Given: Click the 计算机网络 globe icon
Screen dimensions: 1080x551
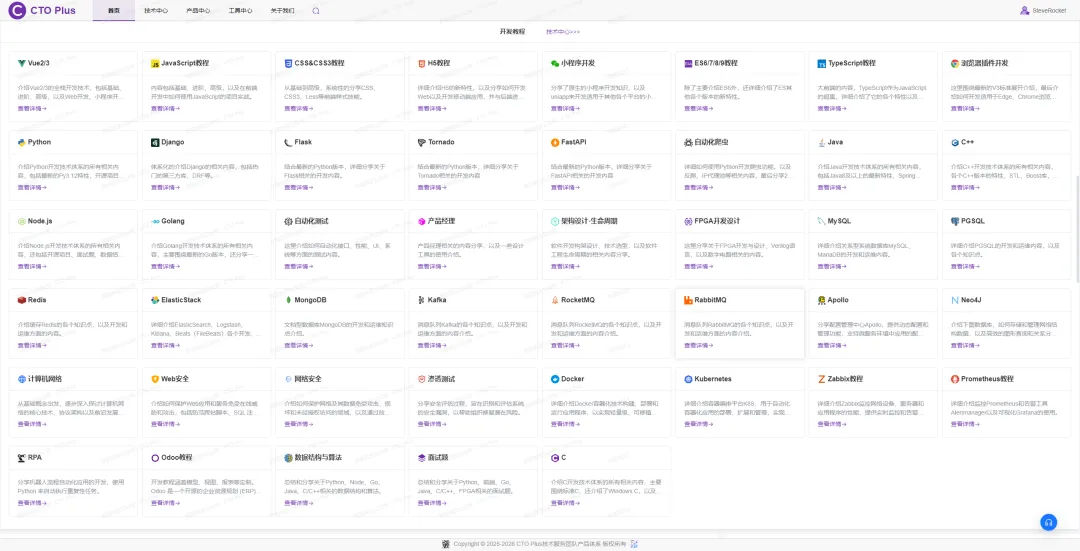Looking at the screenshot, I should (x=22, y=380).
